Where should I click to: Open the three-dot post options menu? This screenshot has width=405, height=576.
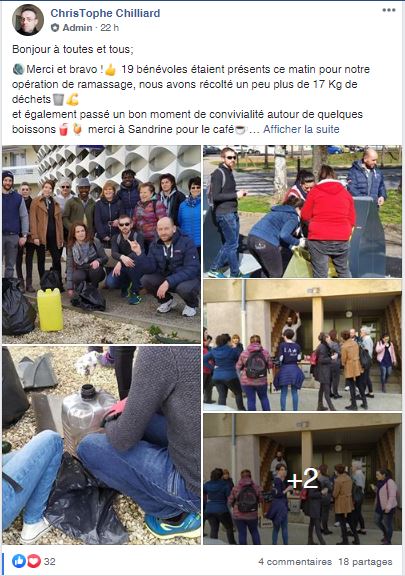coord(388,10)
